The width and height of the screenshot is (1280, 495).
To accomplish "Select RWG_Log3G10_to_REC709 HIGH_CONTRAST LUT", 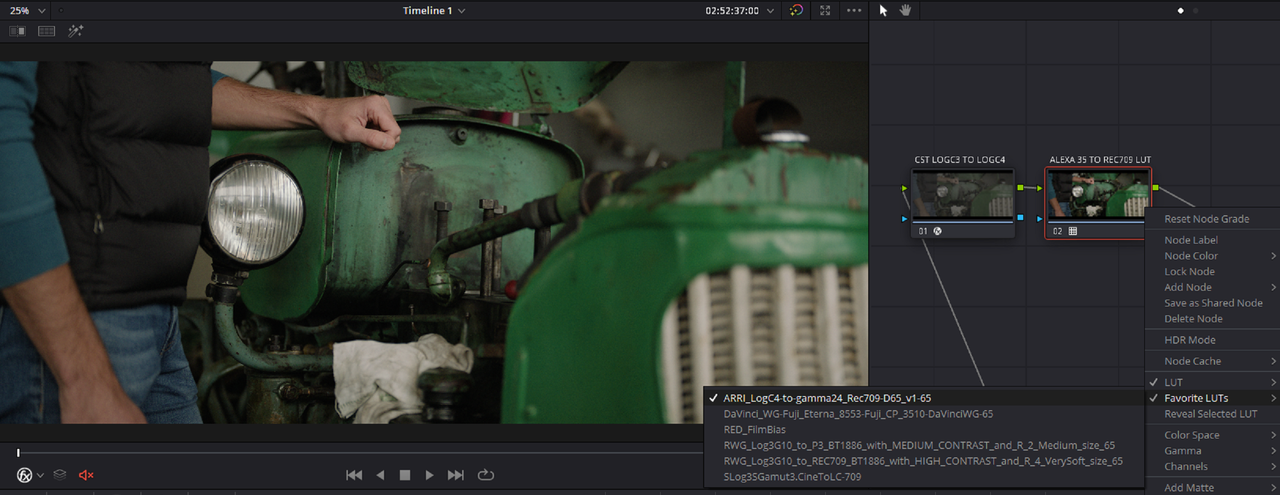I will pyautogui.click(x=923, y=461).
